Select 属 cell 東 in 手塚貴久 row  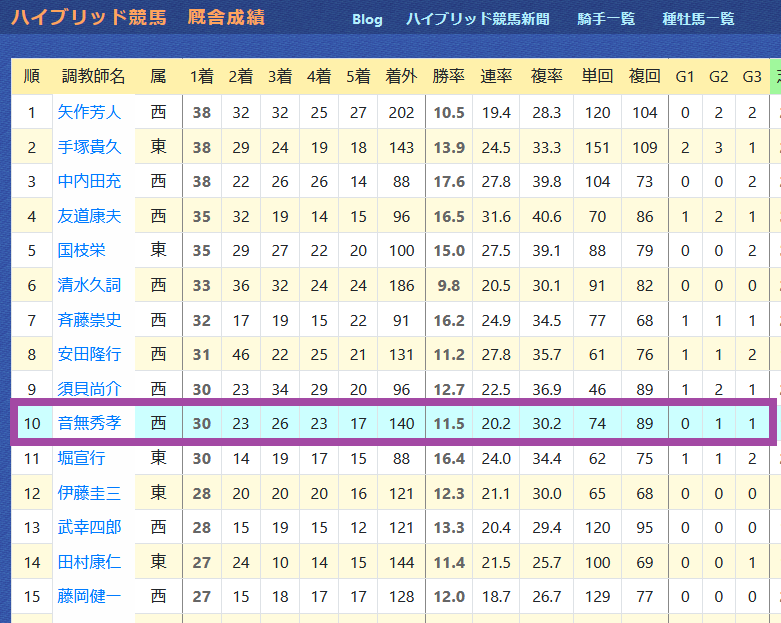[158, 147]
